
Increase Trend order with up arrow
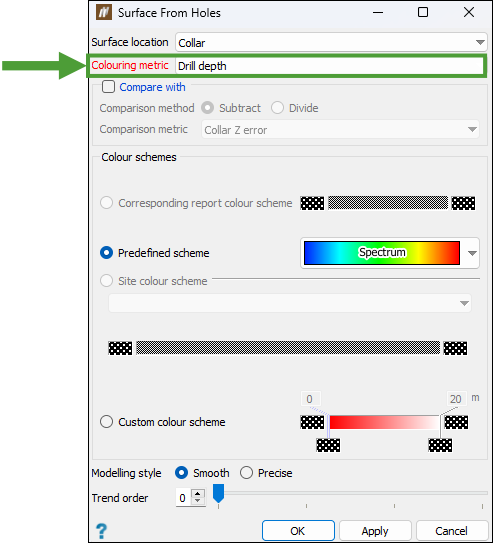click(x=197, y=494)
